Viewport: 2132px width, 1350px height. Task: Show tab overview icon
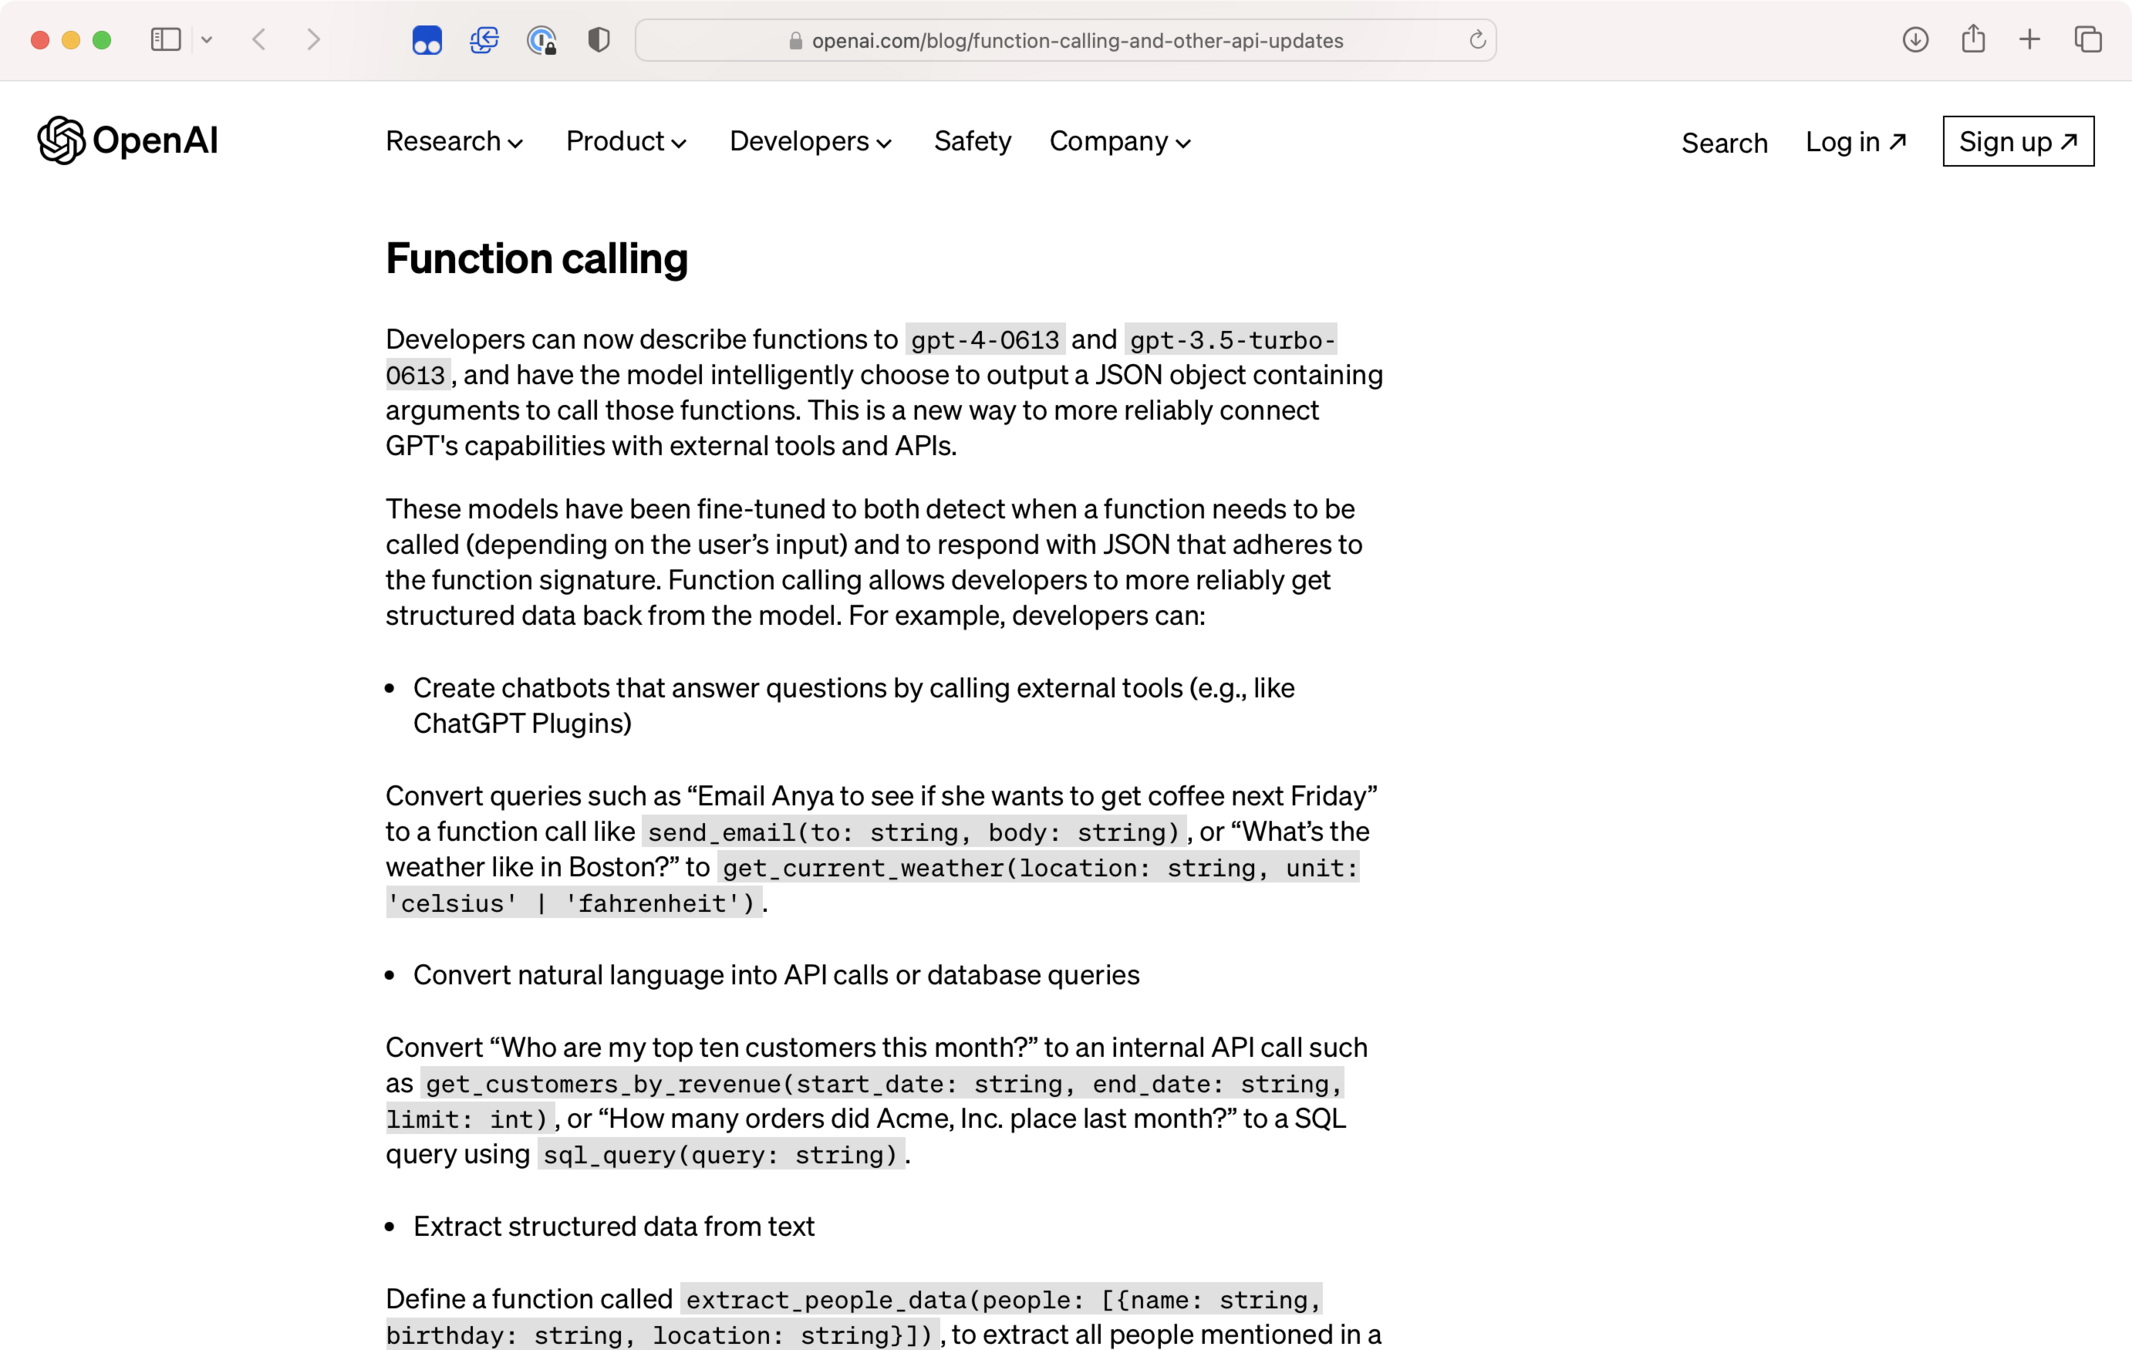(2088, 40)
